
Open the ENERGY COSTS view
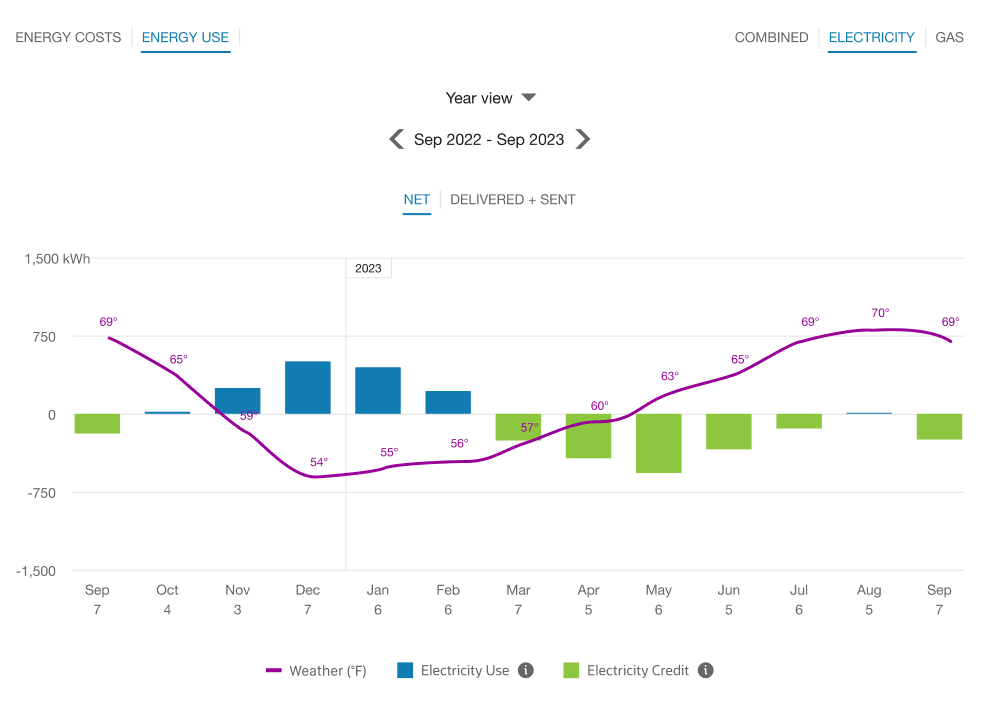pos(67,37)
